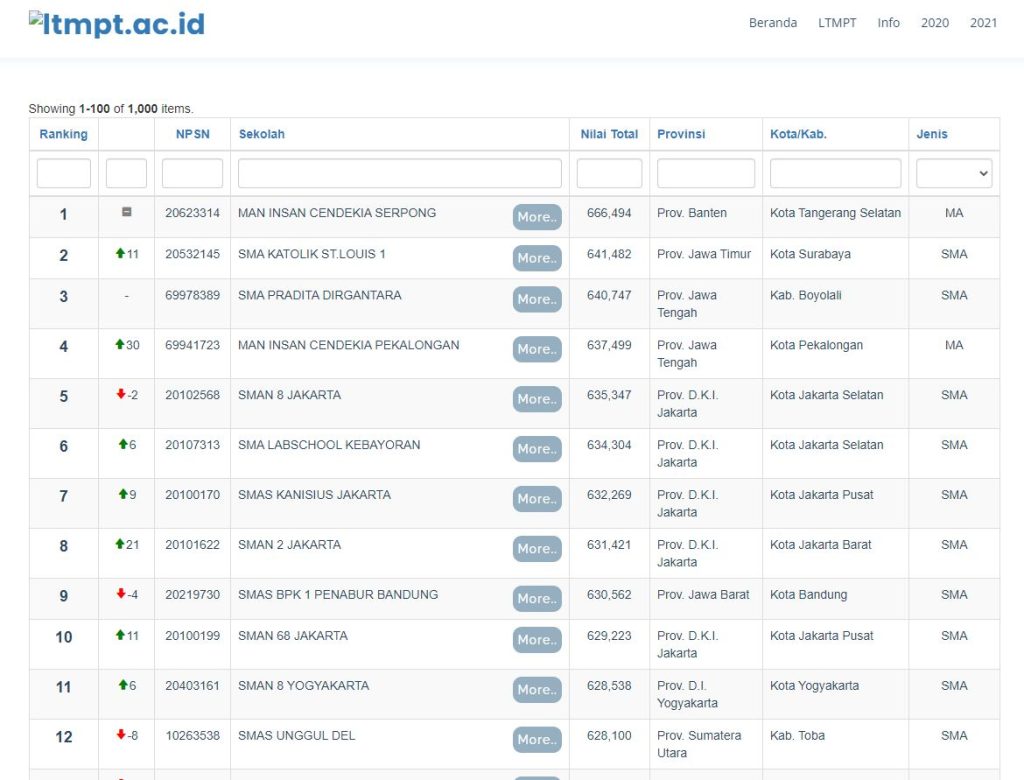Sort table by NPSN column header

click(x=193, y=134)
